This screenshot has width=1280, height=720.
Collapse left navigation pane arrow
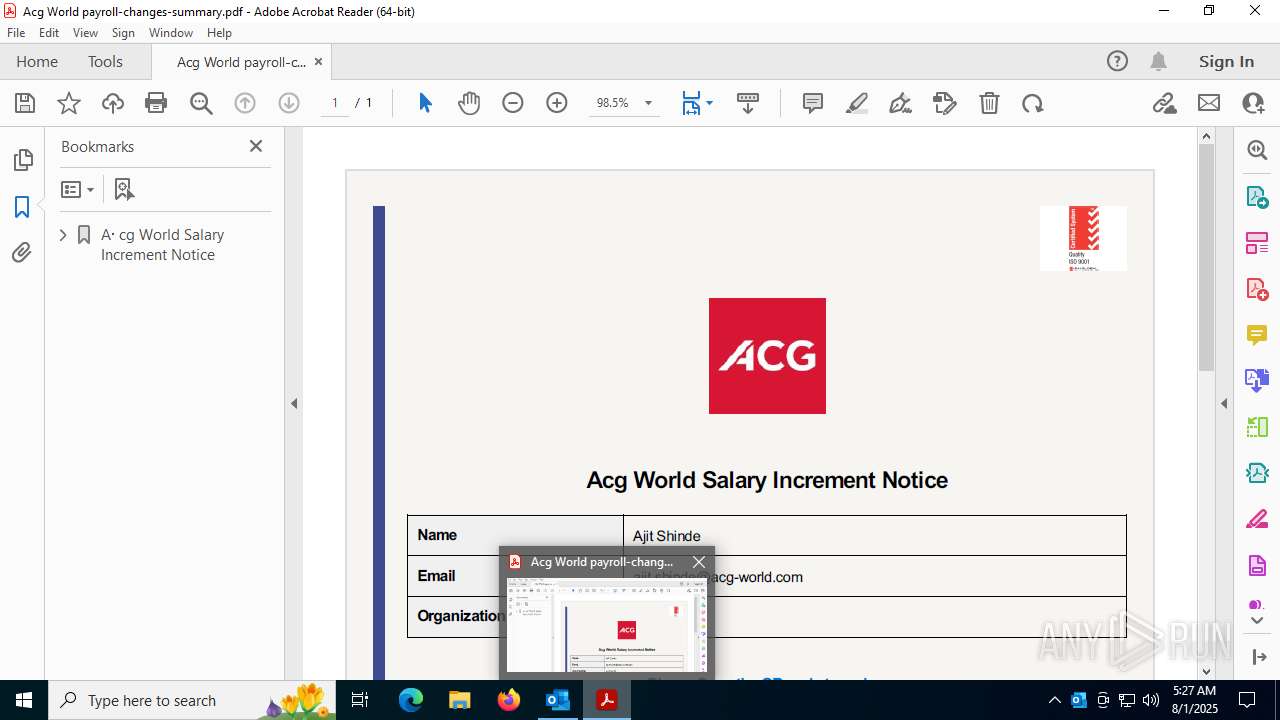pyautogui.click(x=294, y=404)
